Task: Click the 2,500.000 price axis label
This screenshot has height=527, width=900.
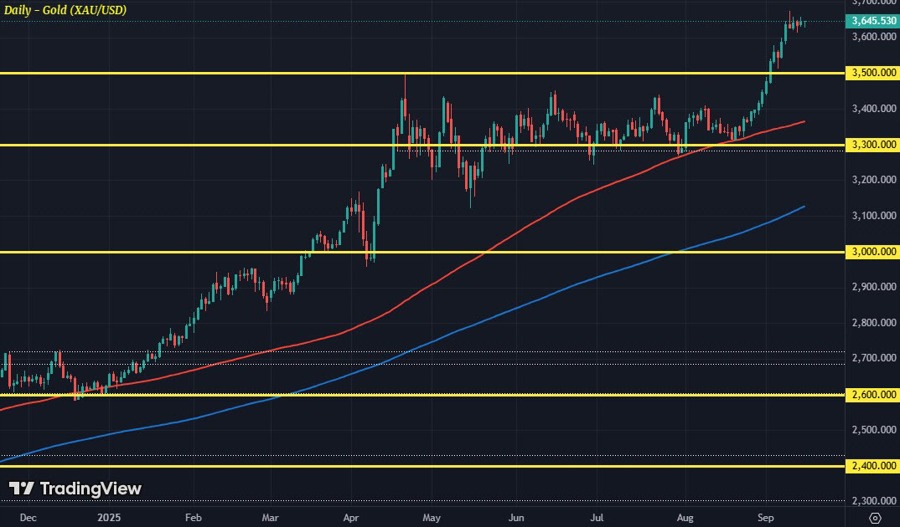Action: coord(874,430)
